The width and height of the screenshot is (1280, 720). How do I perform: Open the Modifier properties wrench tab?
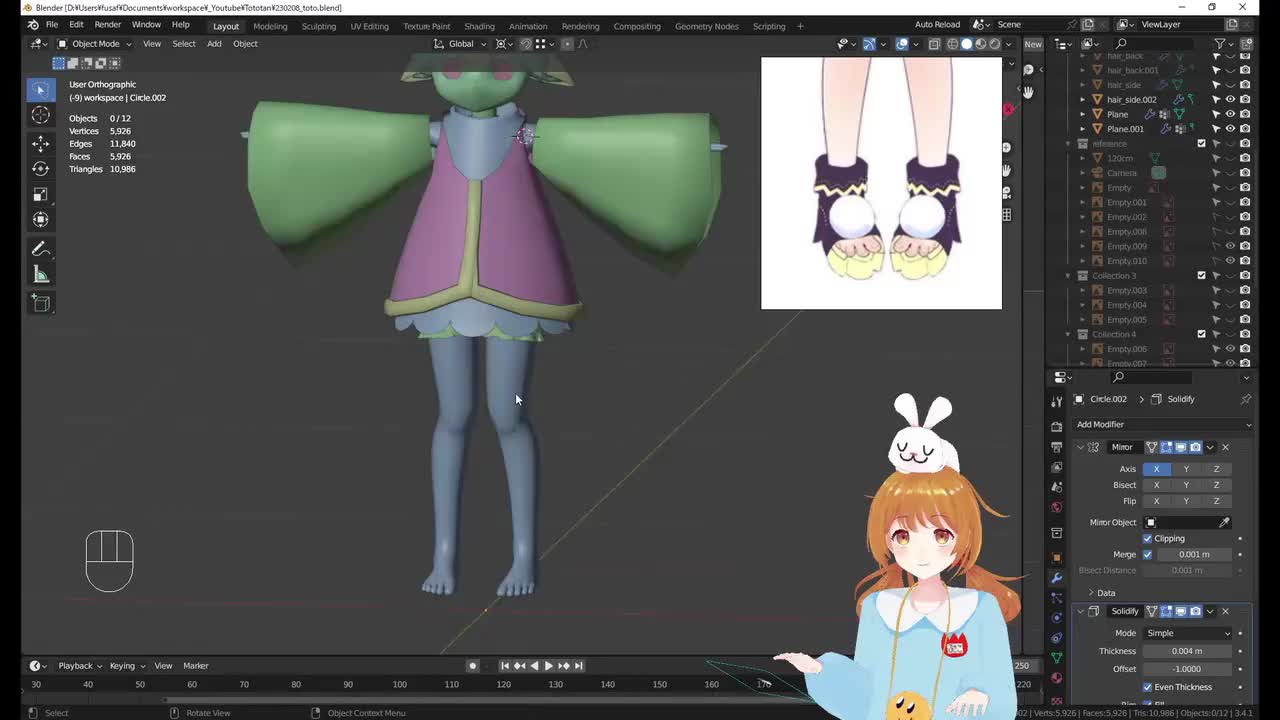click(1056, 577)
